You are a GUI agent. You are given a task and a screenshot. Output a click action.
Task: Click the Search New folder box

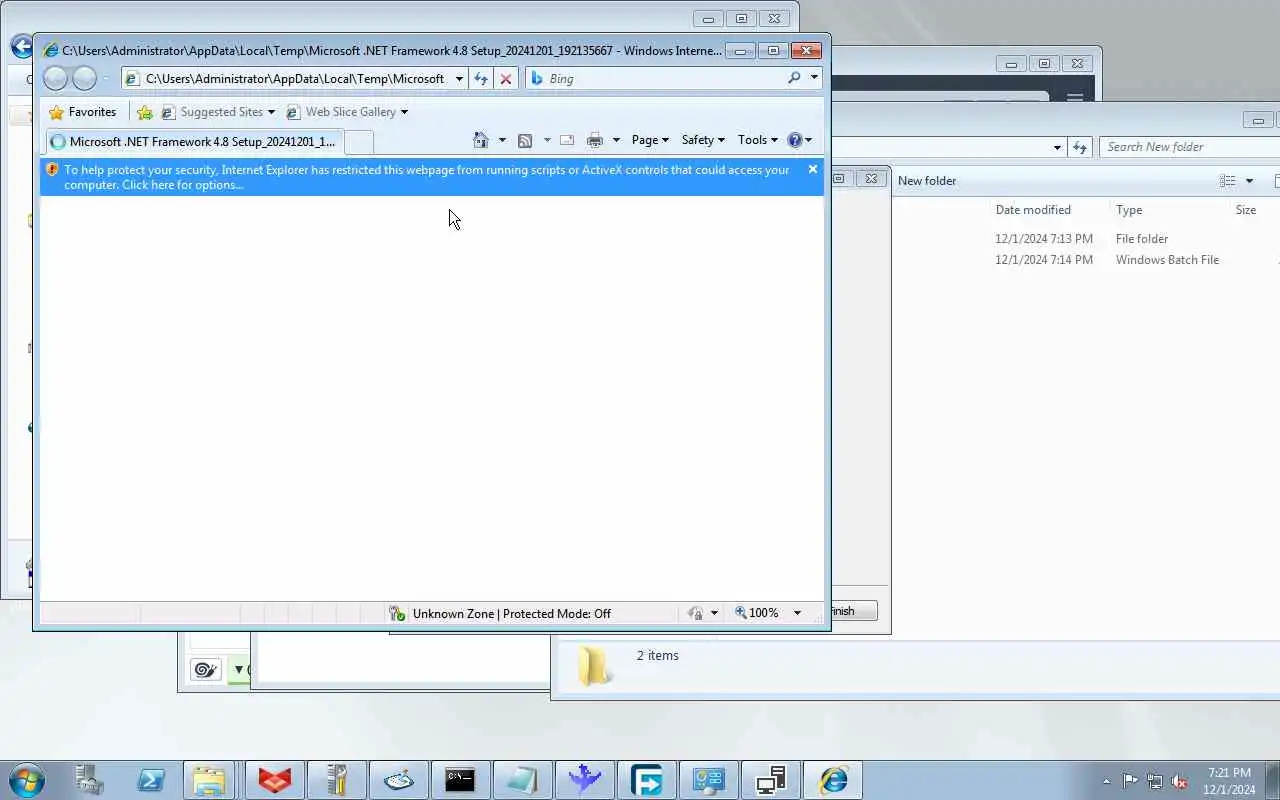click(x=1190, y=147)
